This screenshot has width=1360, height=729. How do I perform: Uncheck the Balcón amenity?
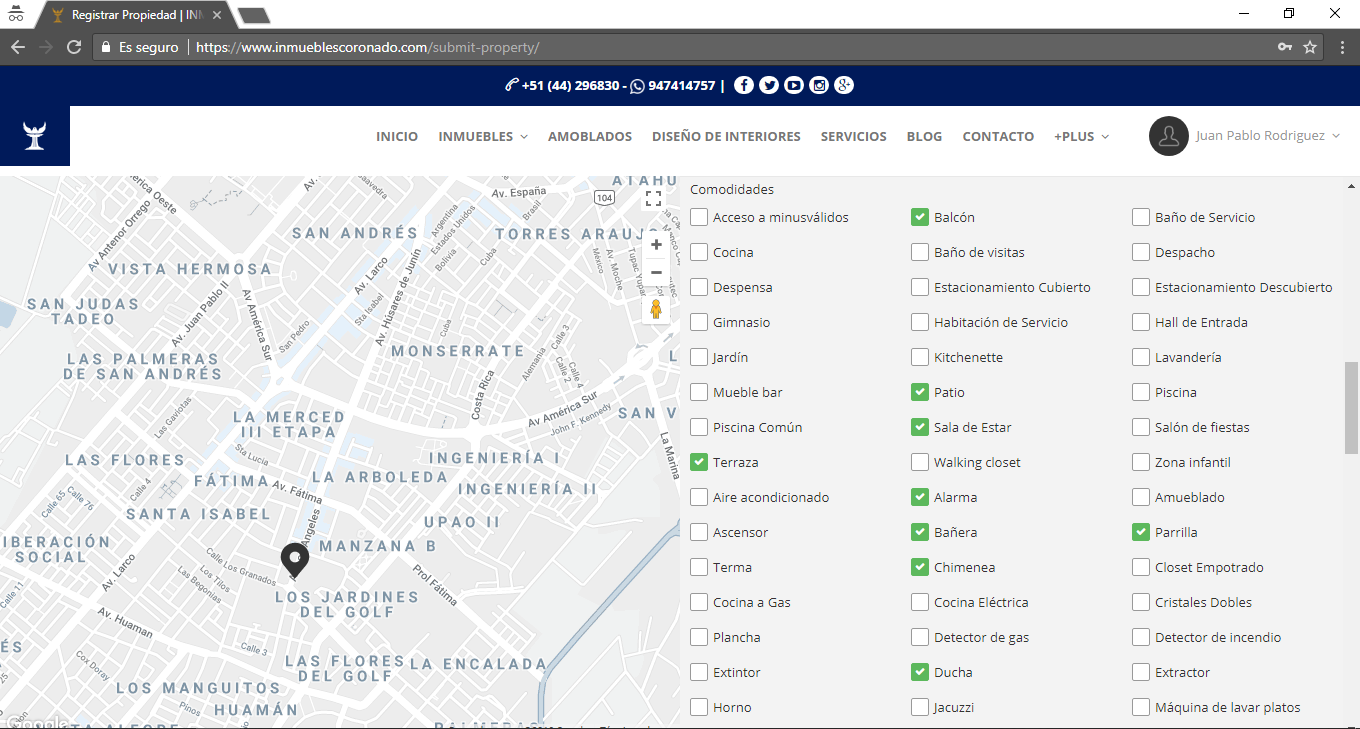tap(920, 217)
